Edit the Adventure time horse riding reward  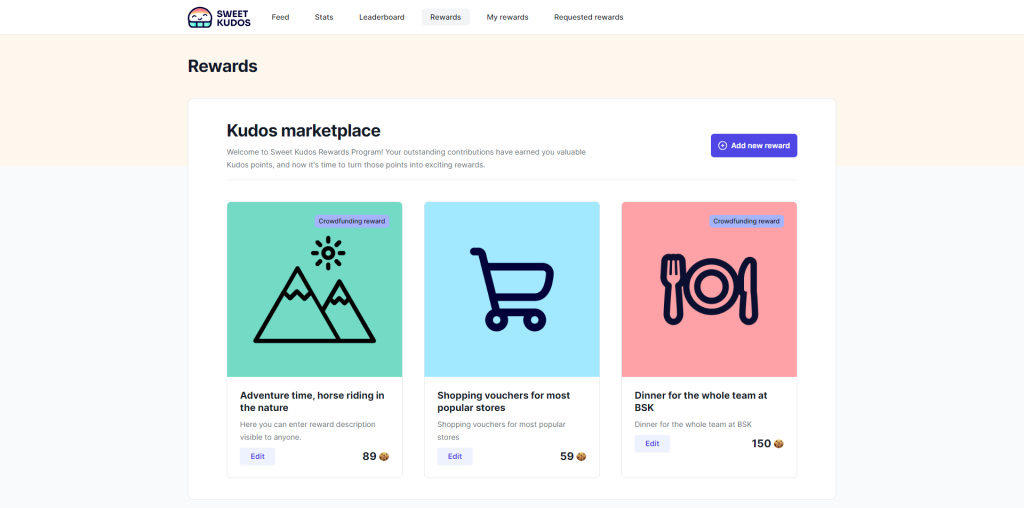[x=257, y=456]
